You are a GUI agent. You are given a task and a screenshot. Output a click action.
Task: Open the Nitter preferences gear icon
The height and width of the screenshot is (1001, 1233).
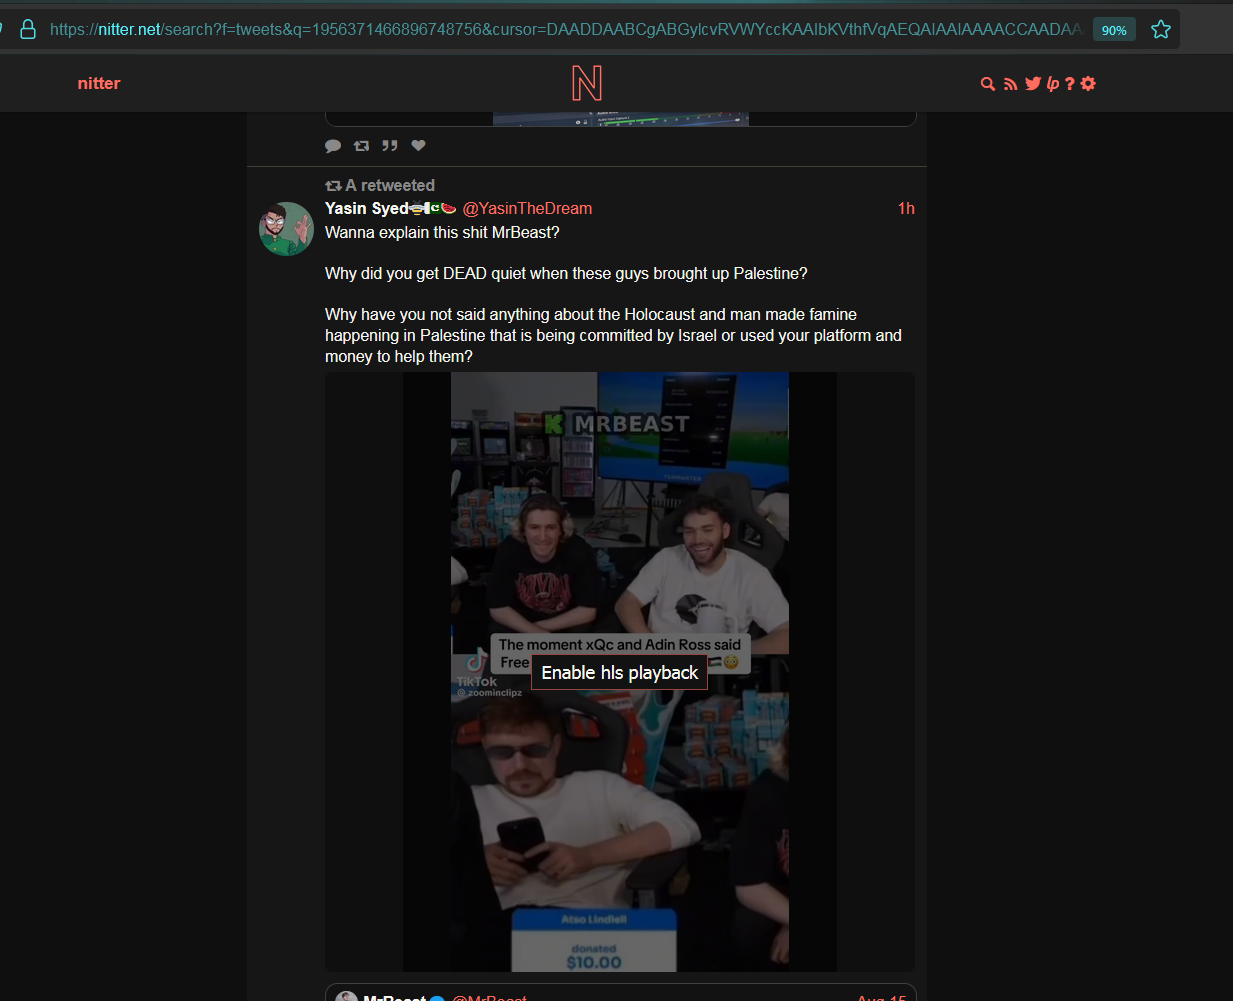pos(1089,84)
